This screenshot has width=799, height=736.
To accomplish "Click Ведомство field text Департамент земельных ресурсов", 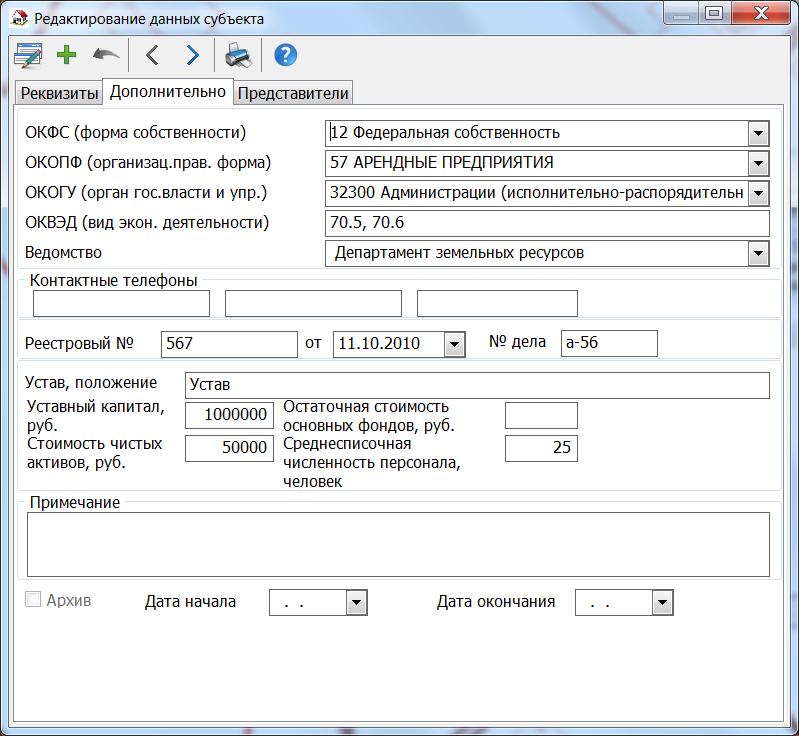I will click(459, 253).
